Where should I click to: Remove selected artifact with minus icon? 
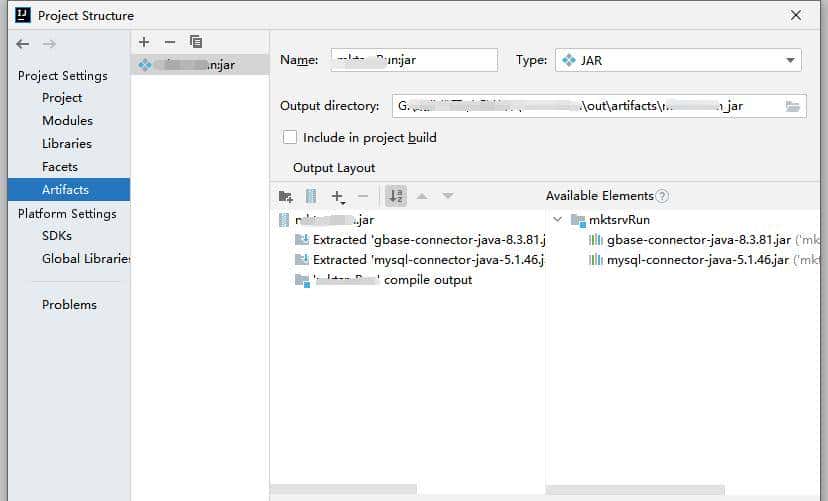coord(170,42)
